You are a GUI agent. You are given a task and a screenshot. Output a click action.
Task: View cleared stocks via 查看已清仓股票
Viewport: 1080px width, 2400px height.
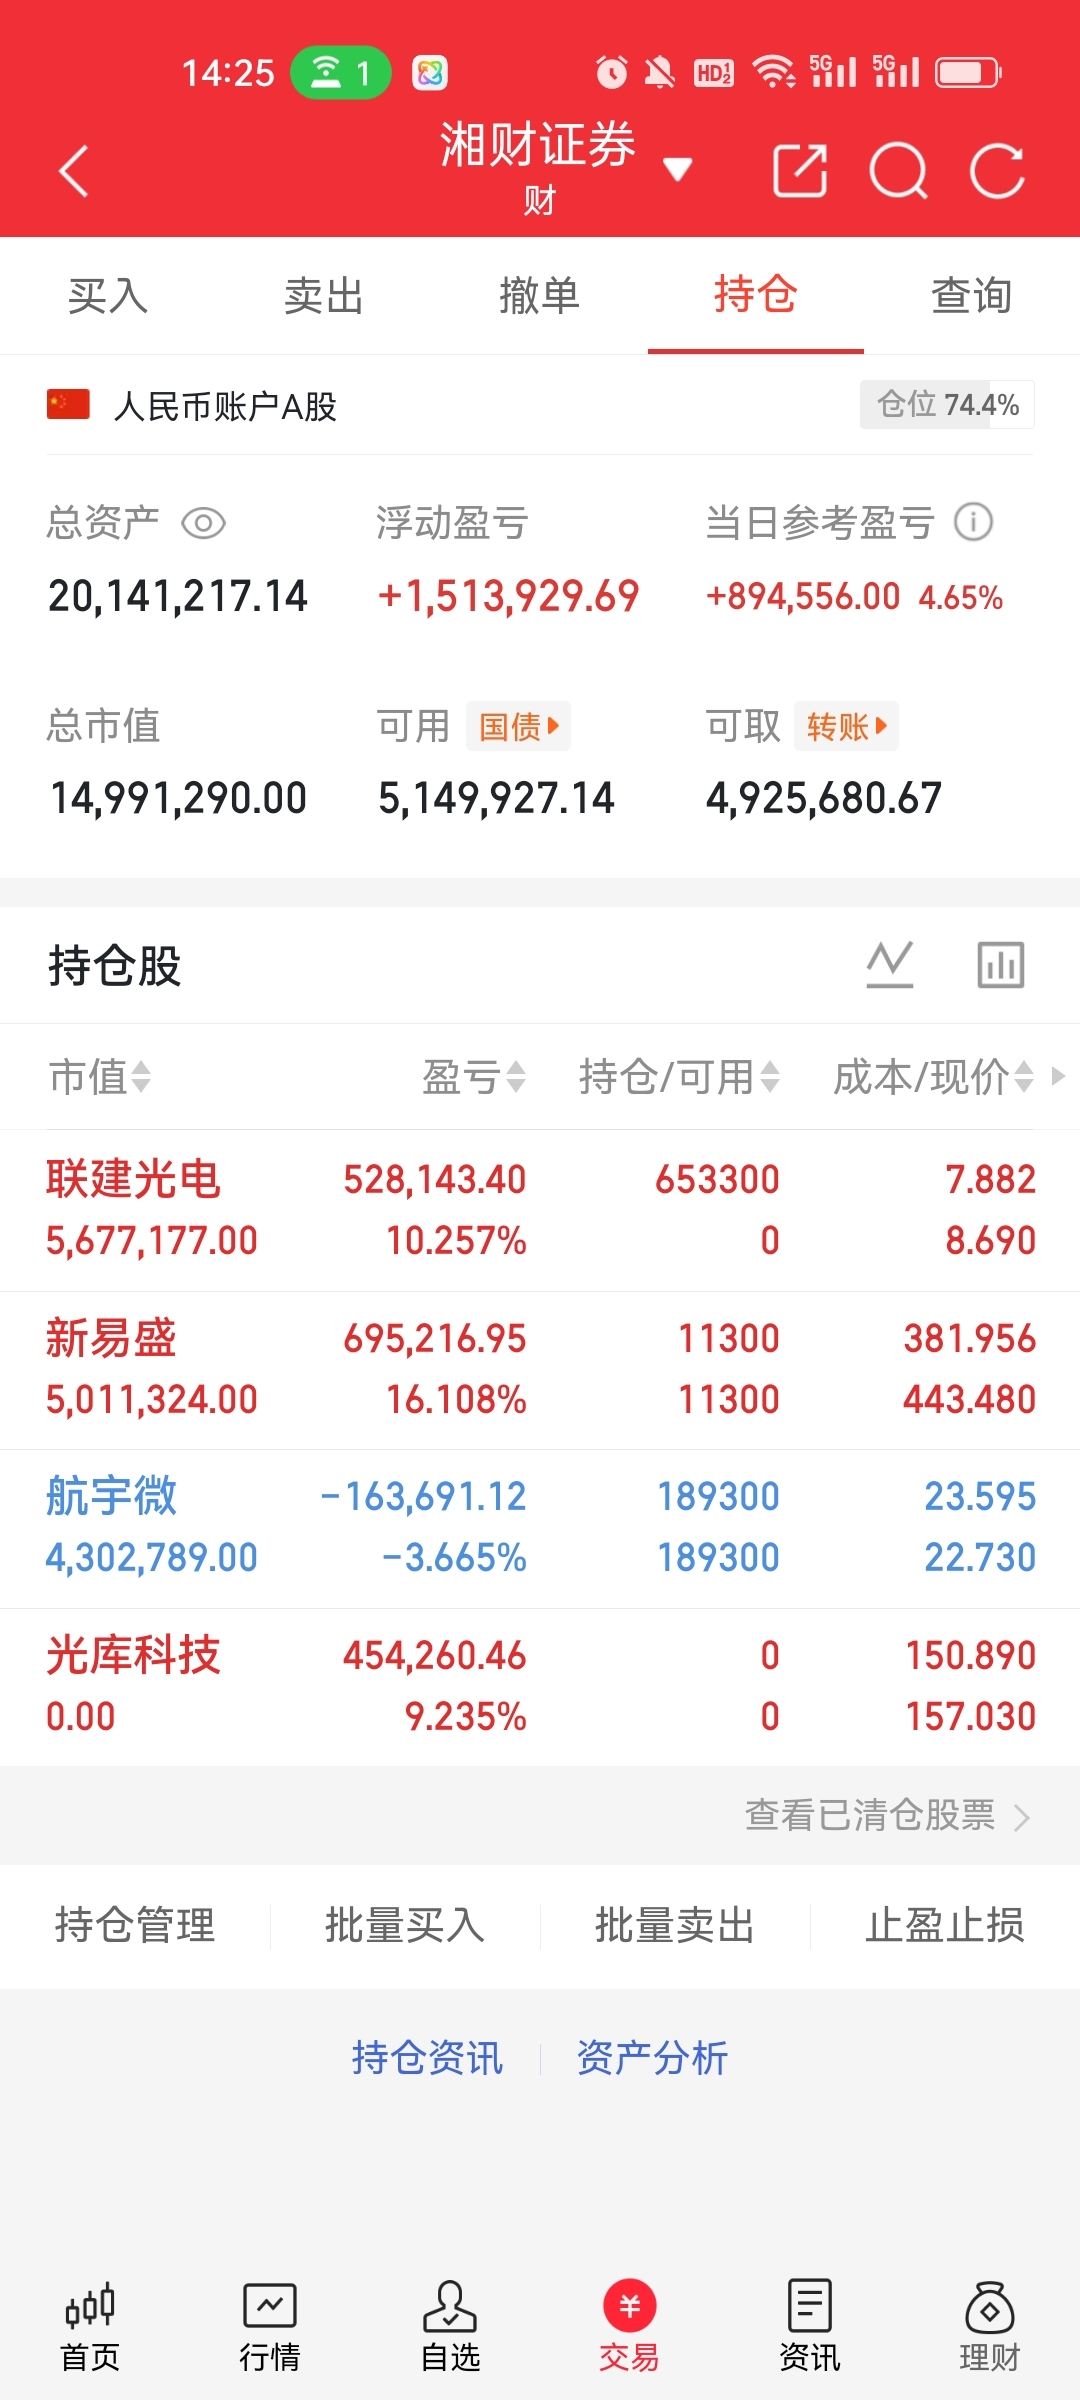click(x=888, y=1815)
